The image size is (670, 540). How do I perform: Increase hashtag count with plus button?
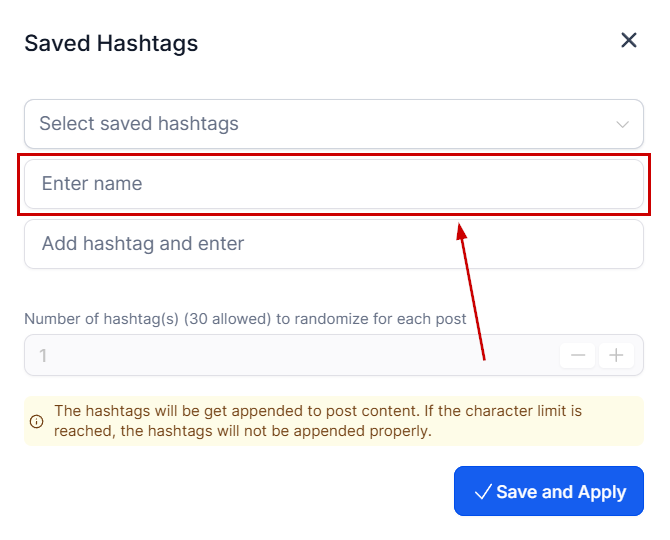click(616, 355)
